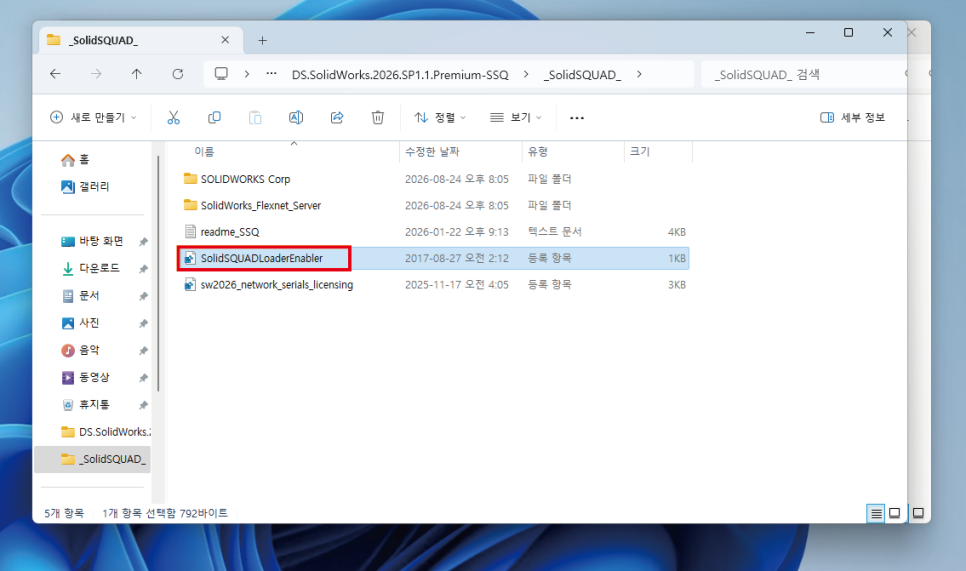Click the Share icon
This screenshot has height=571, width=966.
[x=337, y=117]
